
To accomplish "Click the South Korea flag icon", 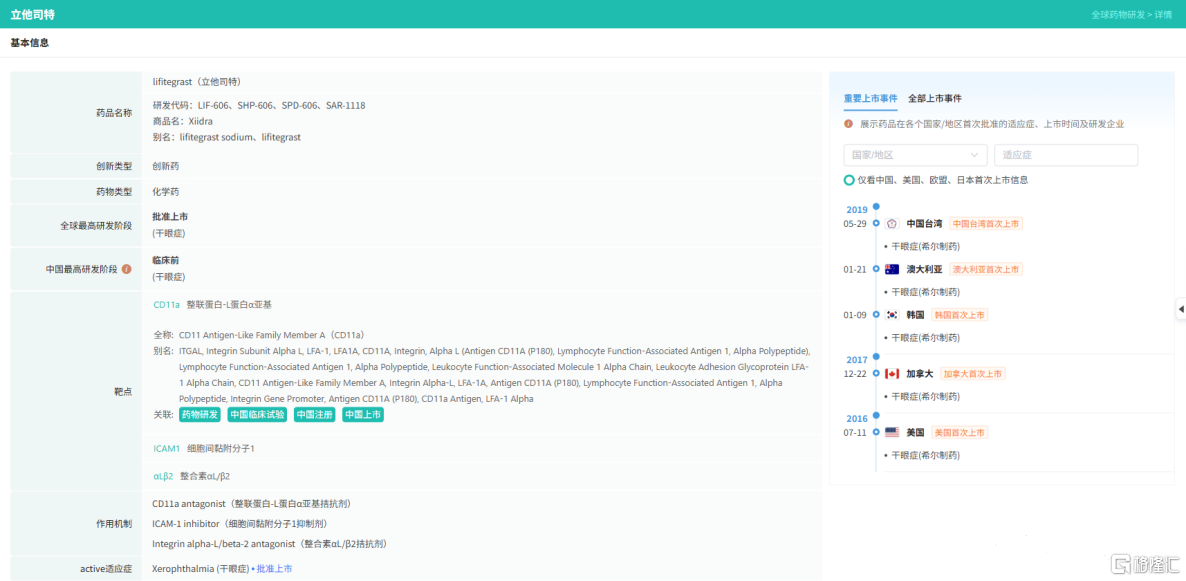I will coord(892,315).
